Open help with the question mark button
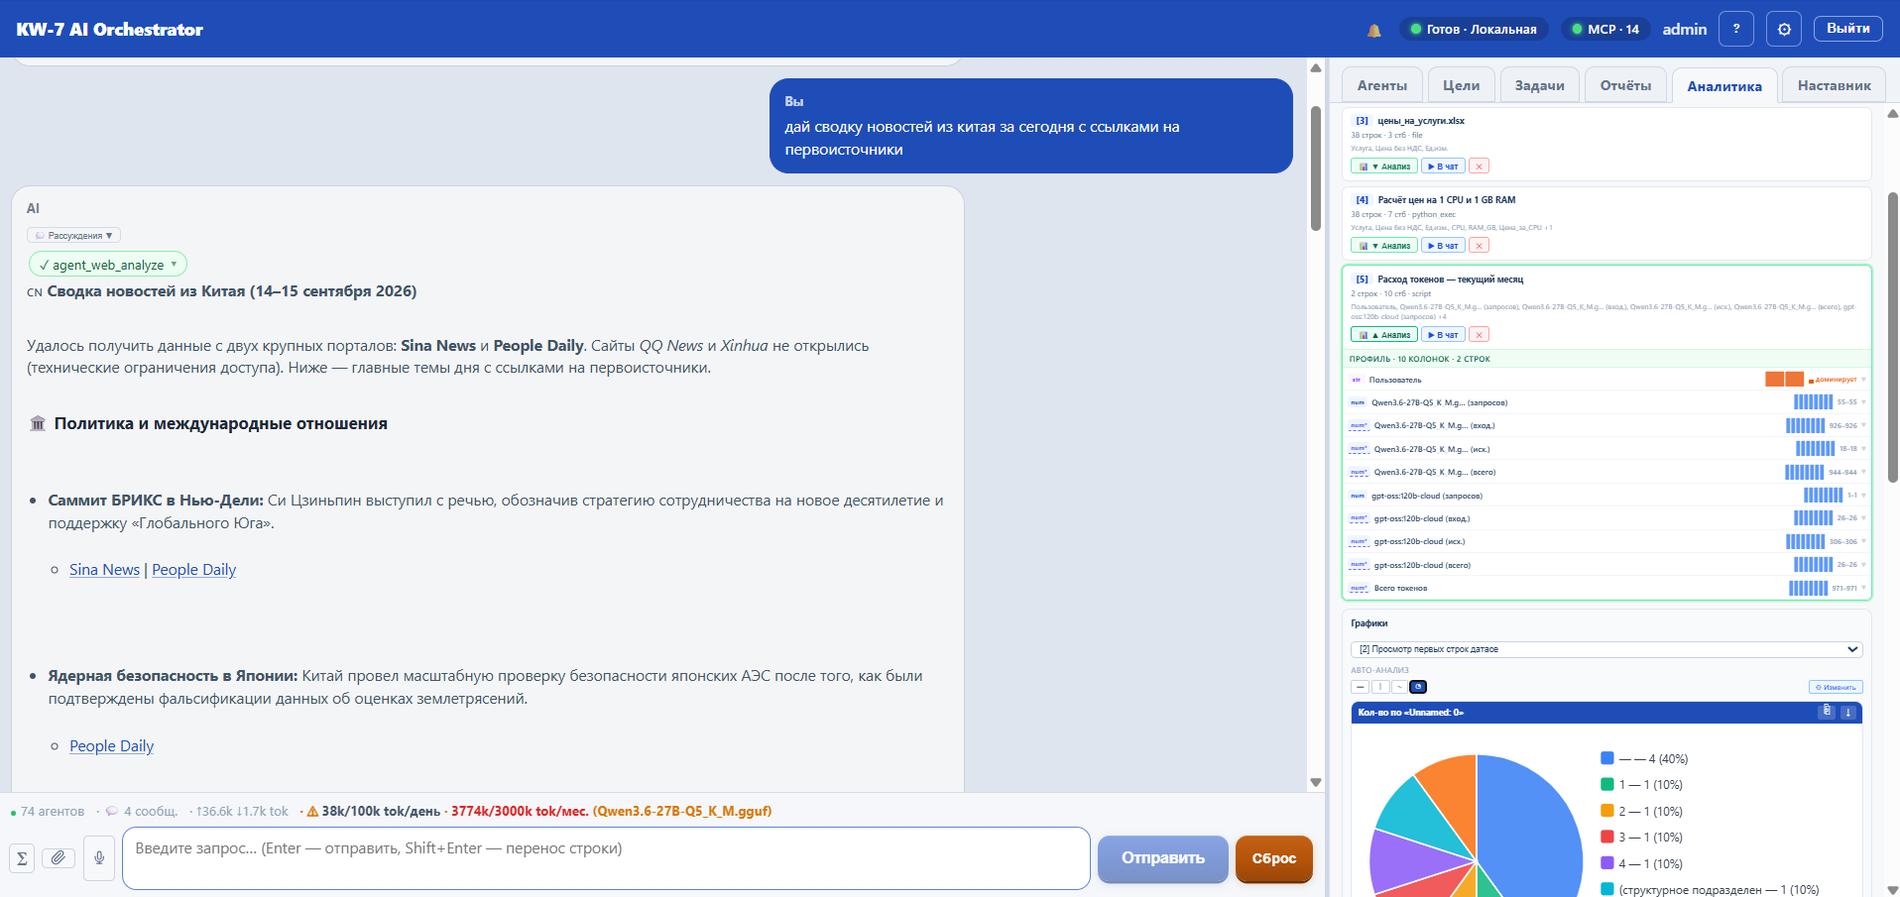Viewport: 1900px width, 897px height. click(x=1736, y=29)
